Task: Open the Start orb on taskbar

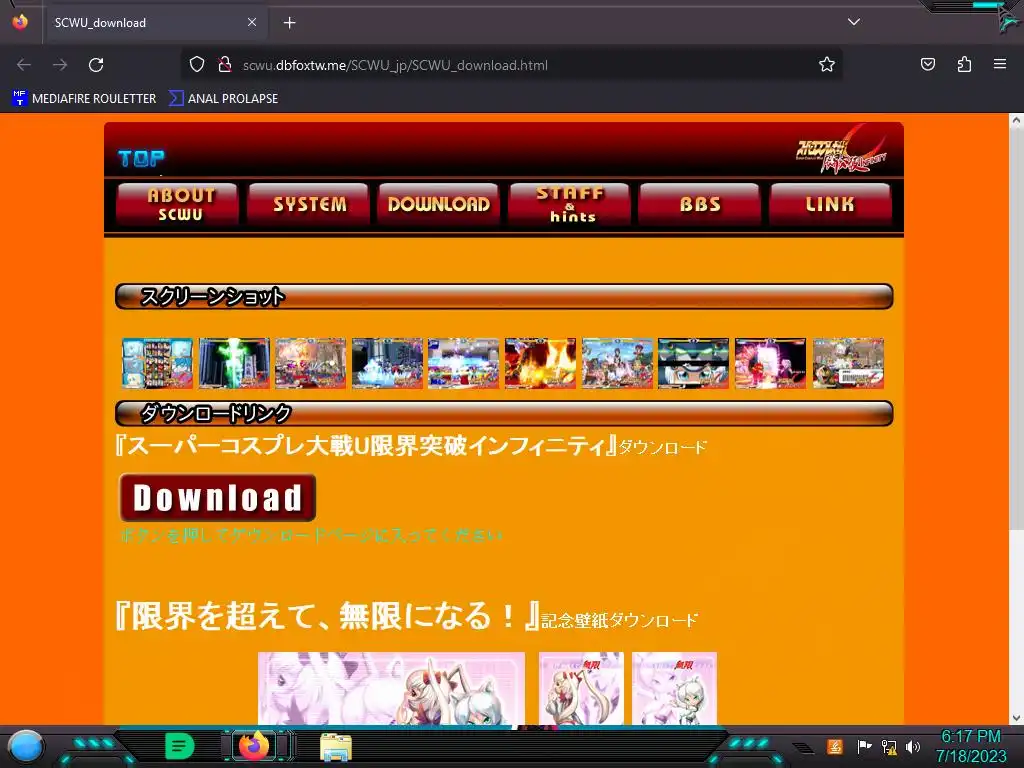Action: (26, 746)
